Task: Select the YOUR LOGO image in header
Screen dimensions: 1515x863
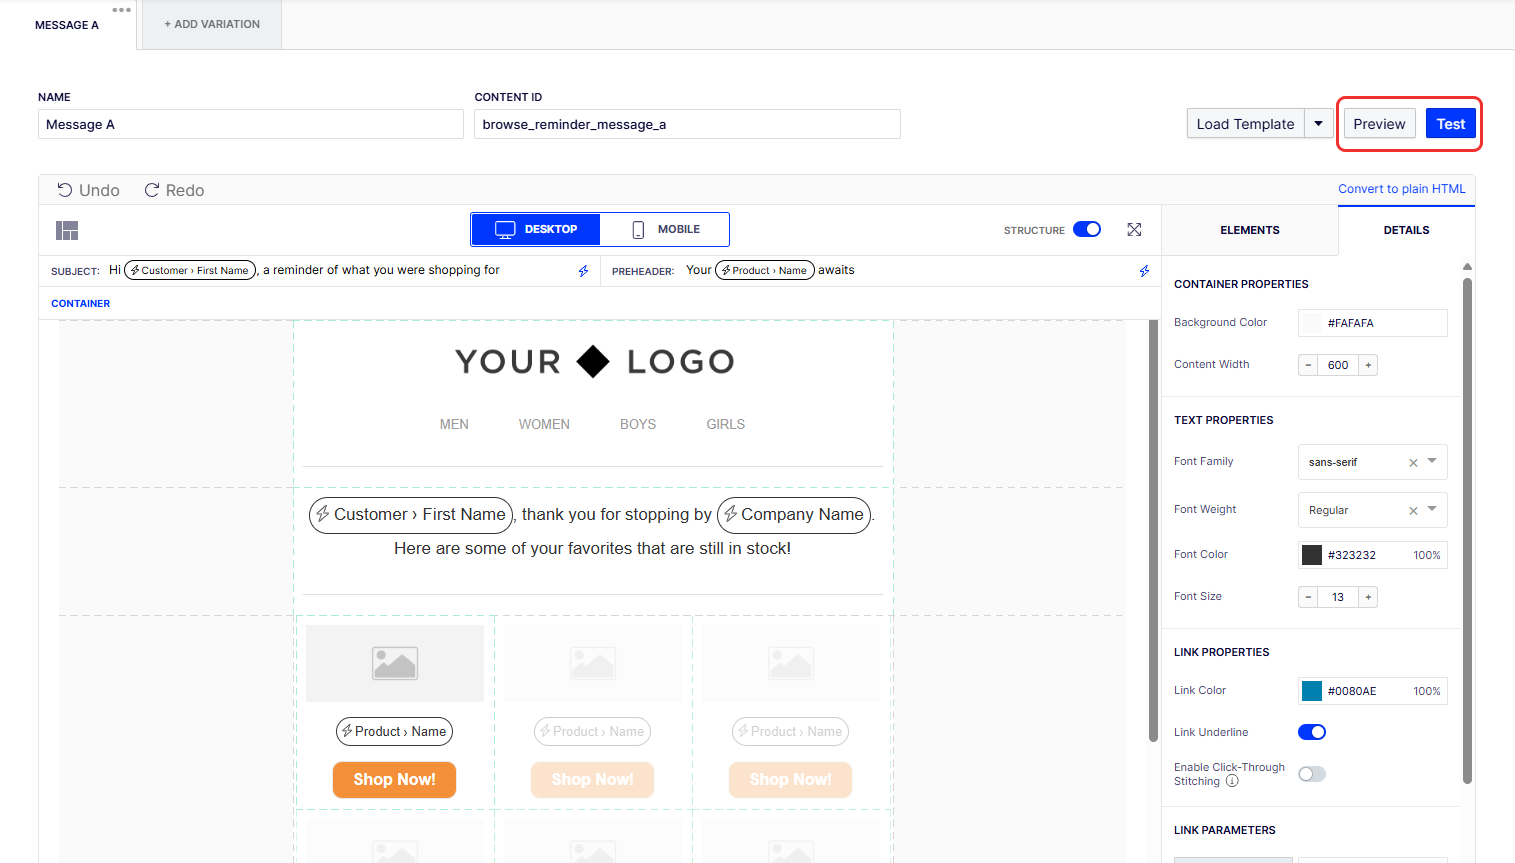Action: point(594,361)
